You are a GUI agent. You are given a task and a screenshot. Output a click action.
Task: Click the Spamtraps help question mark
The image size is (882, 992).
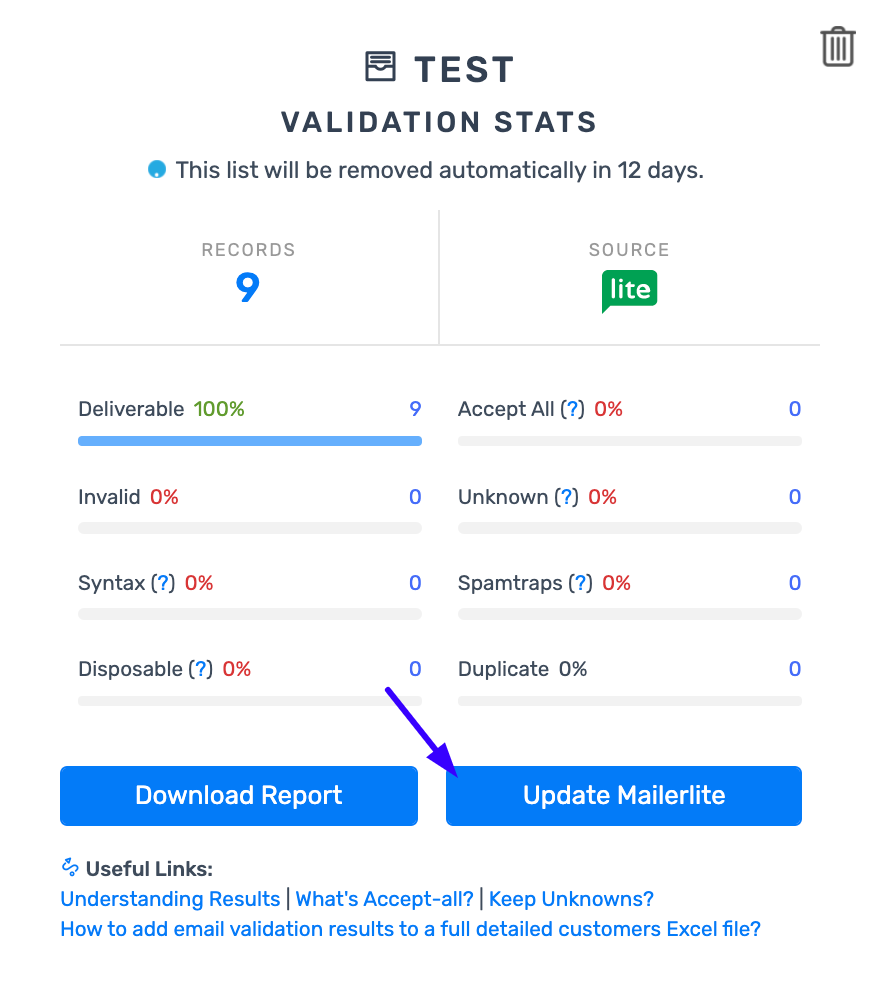point(580,583)
